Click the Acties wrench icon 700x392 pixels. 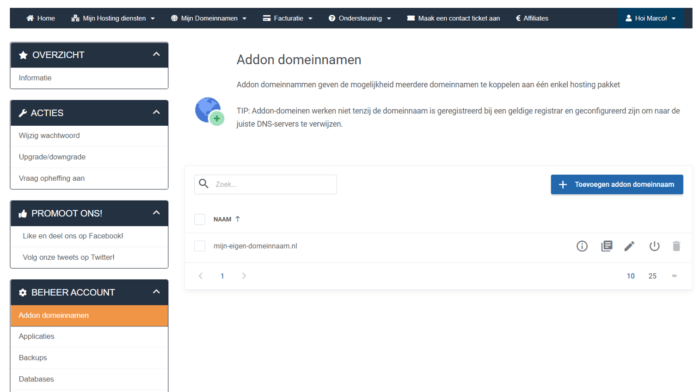23,113
